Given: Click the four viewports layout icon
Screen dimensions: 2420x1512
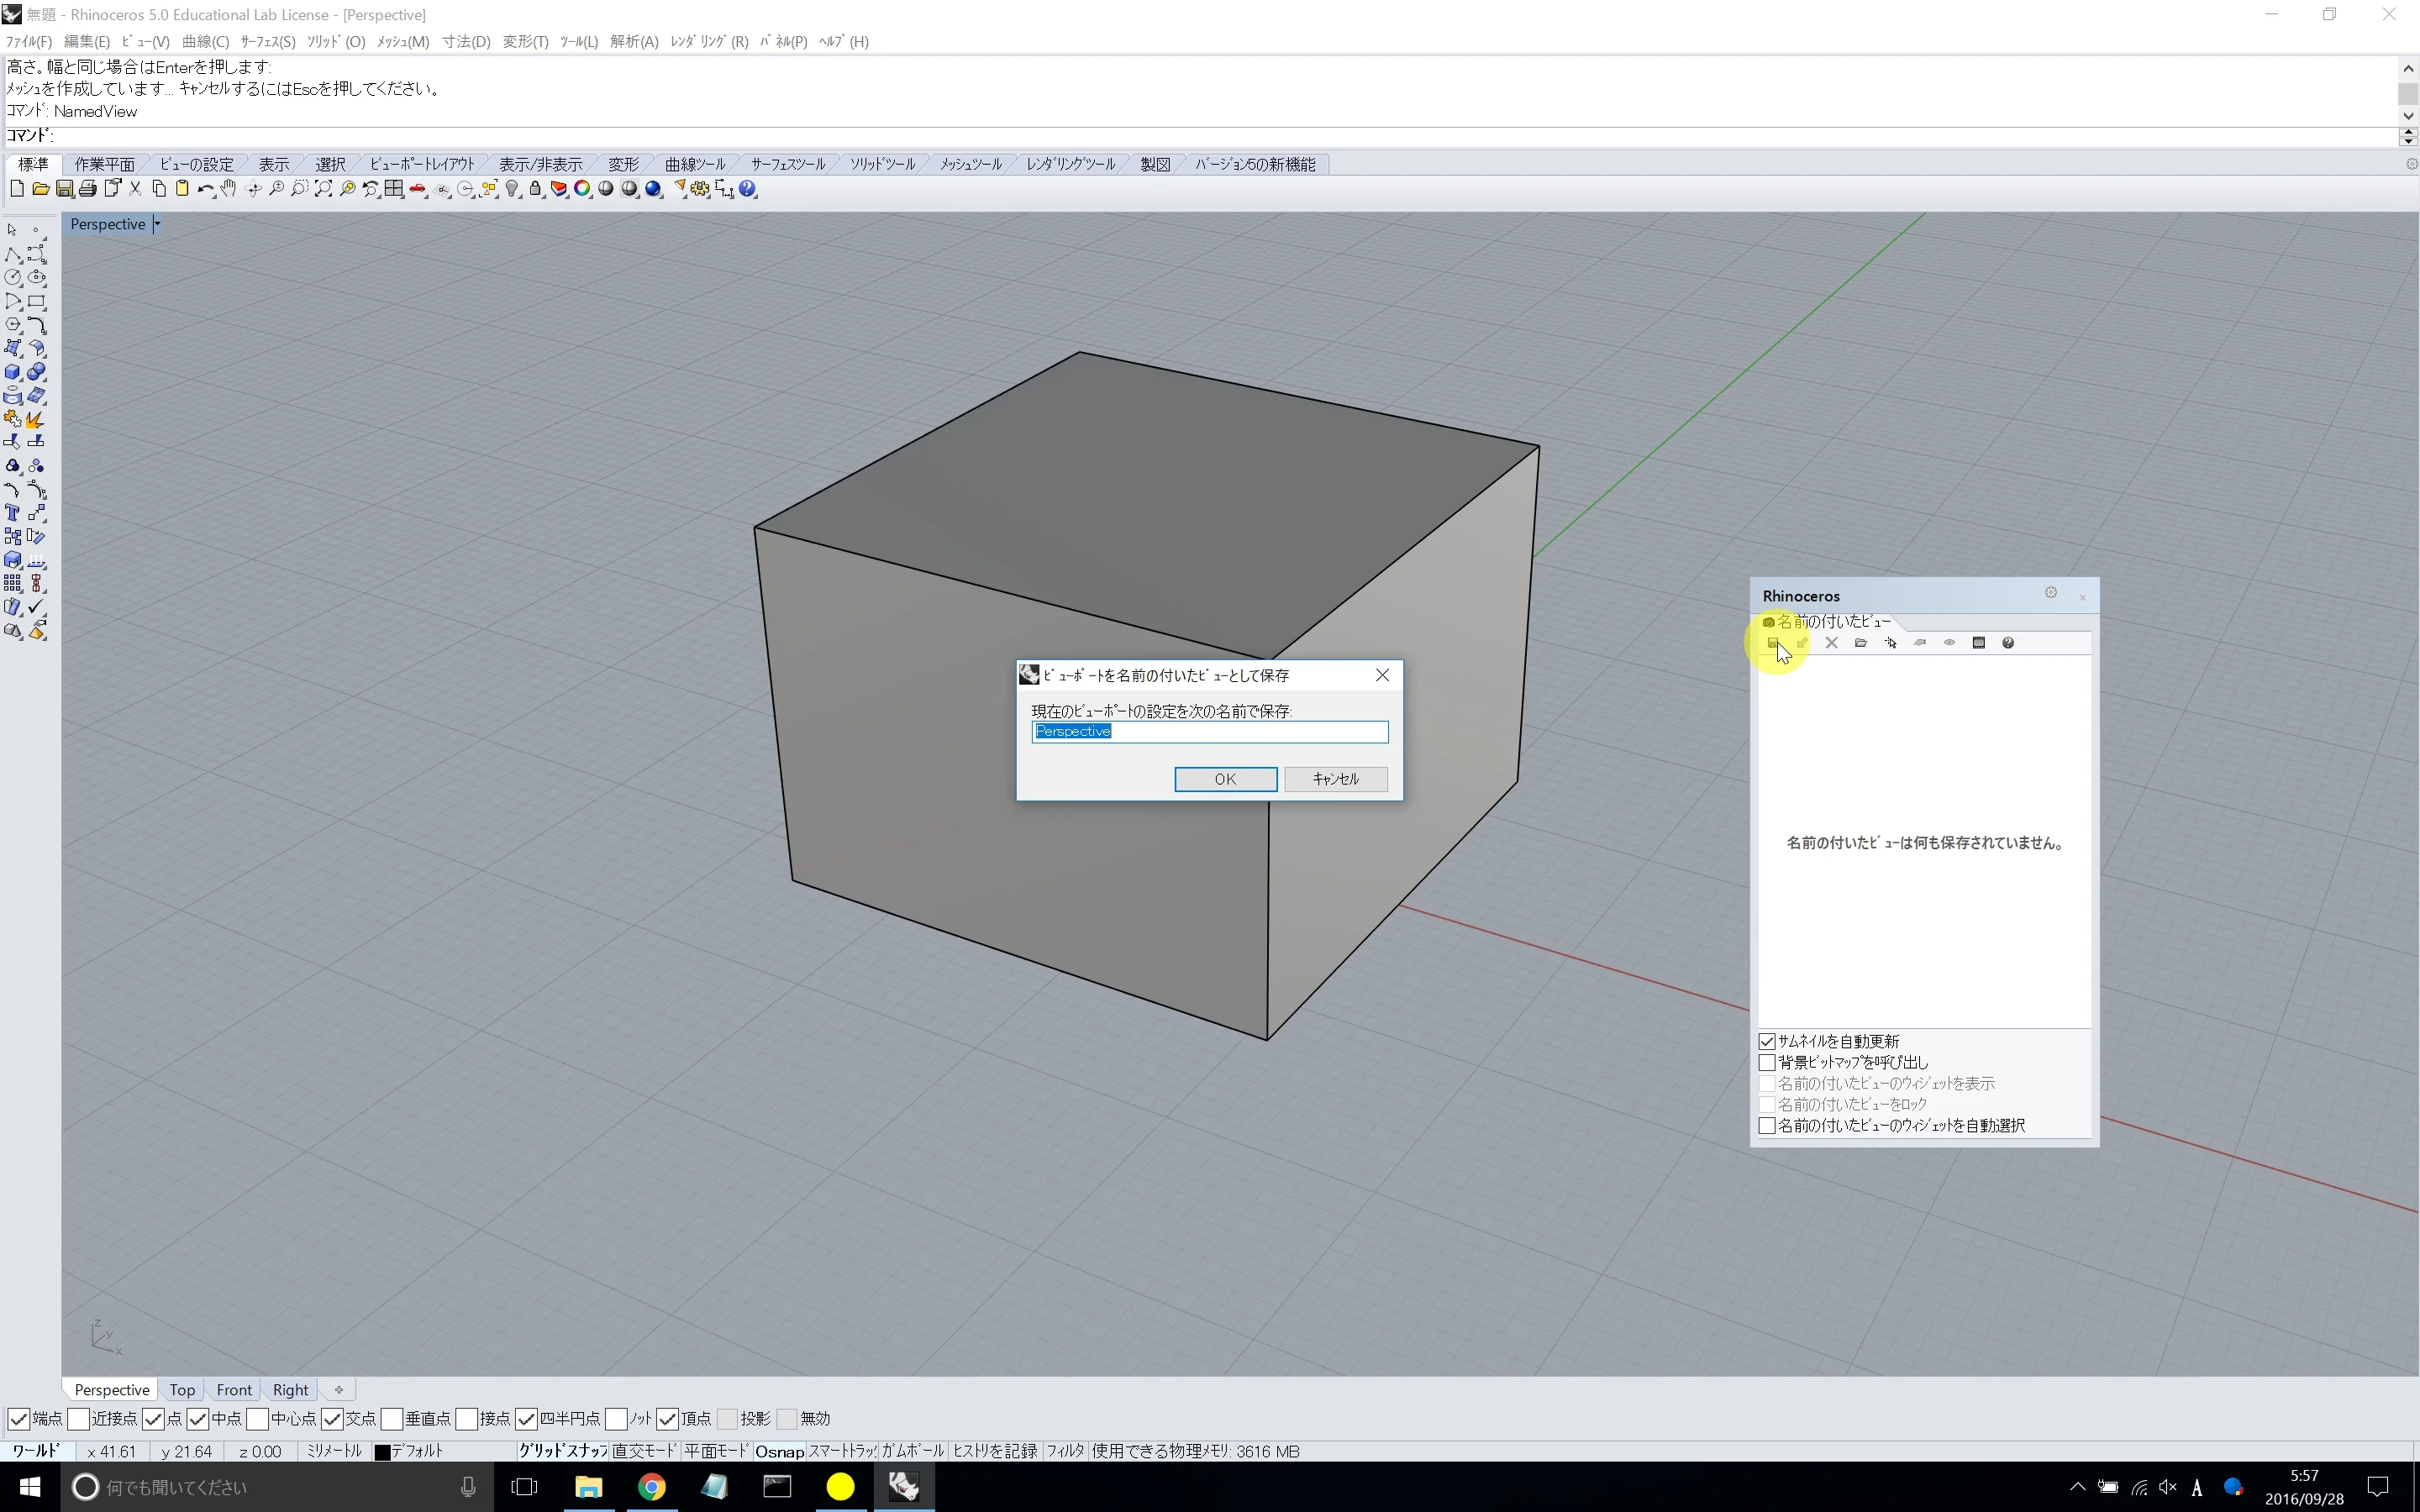Looking at the screenshot, I should [x=394, y=189].
